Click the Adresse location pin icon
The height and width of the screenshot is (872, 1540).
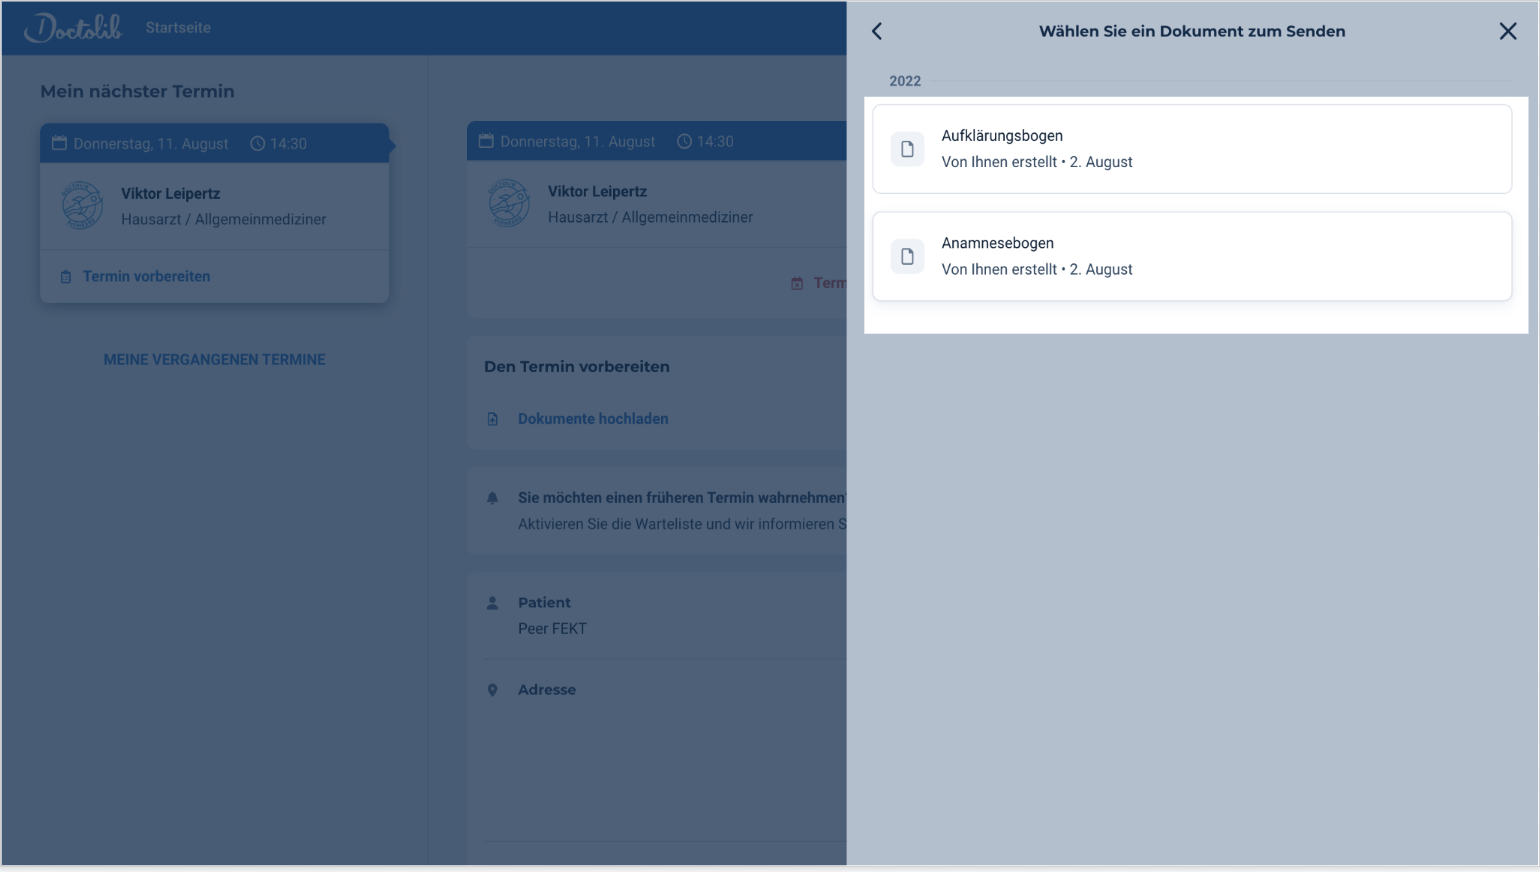[x=492, y=690]
